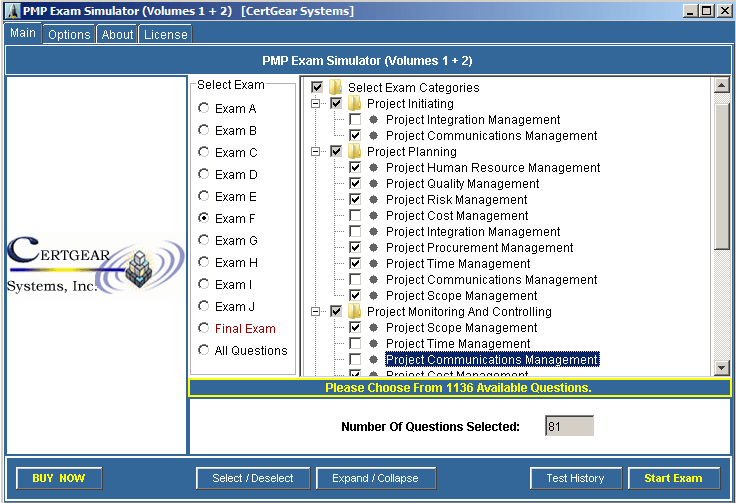Uncheck Project Scope Management under Project Planning
The width and height of the screenshot is (736, 503).
coord(355,295)
